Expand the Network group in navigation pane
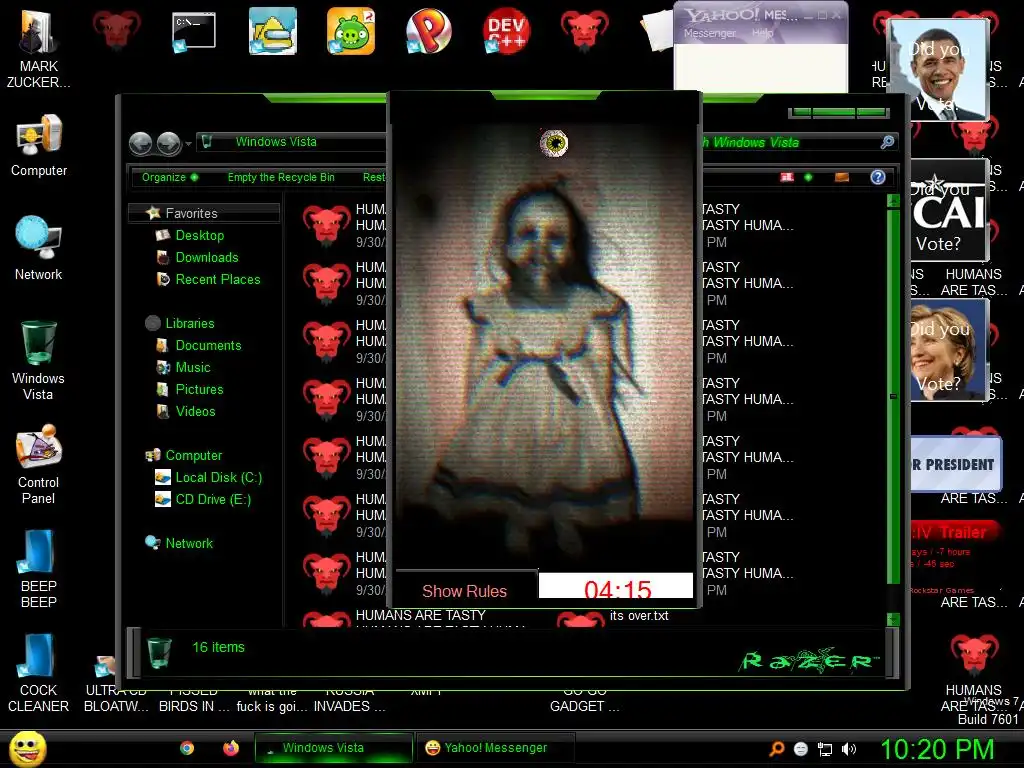Image resolution: width=1024 pixels, height=768 pixels. coord(189,543)
